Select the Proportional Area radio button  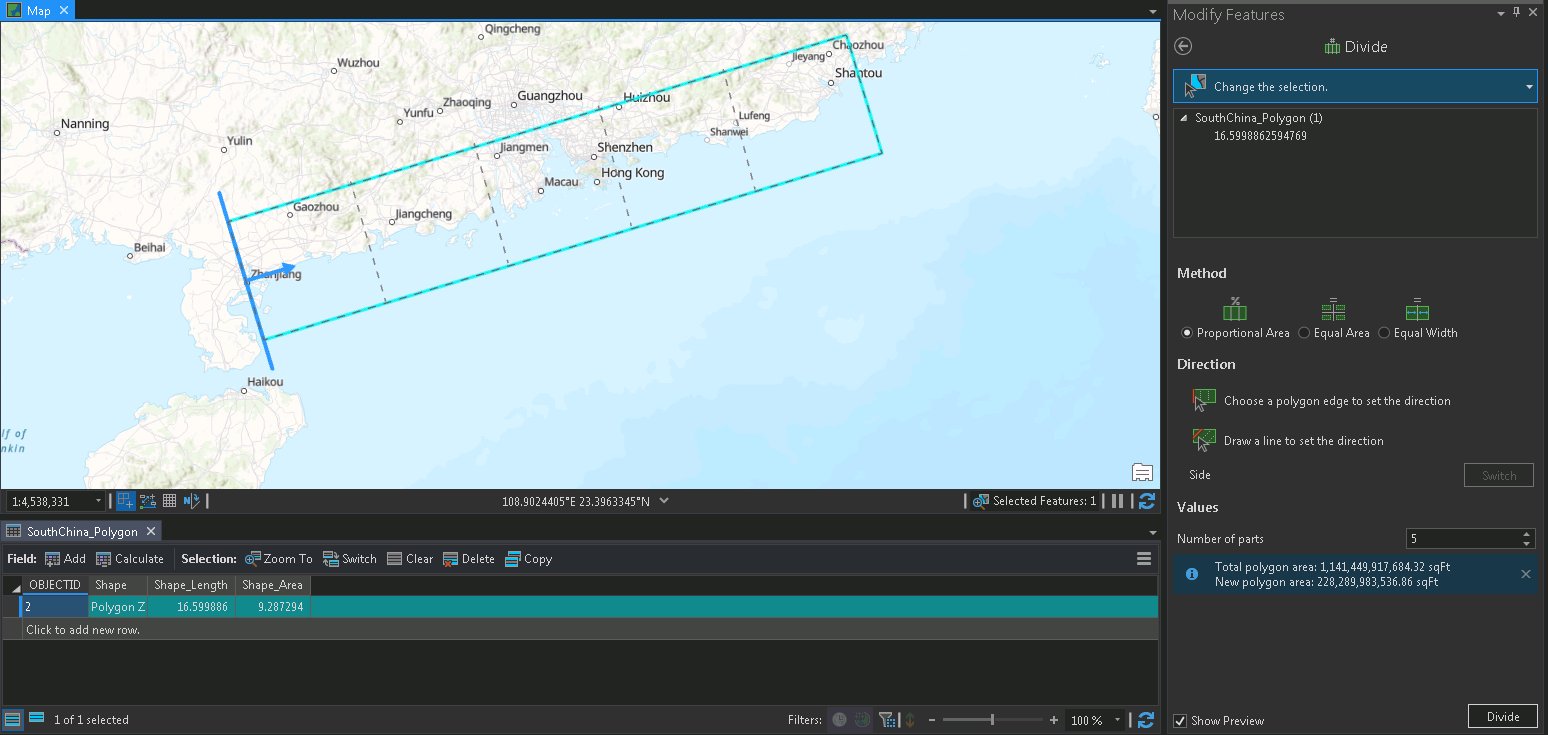[x=1187, y=333]
